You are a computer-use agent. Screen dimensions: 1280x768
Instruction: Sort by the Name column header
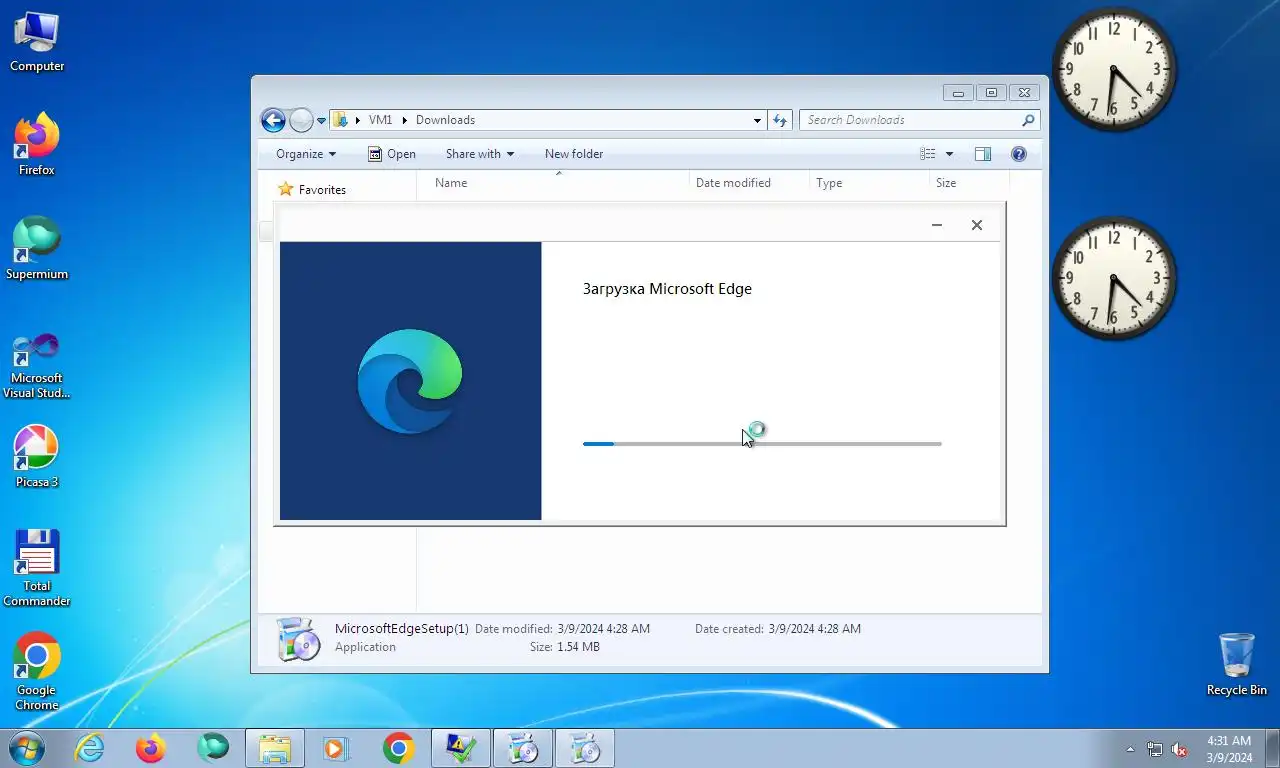[555, 183]
